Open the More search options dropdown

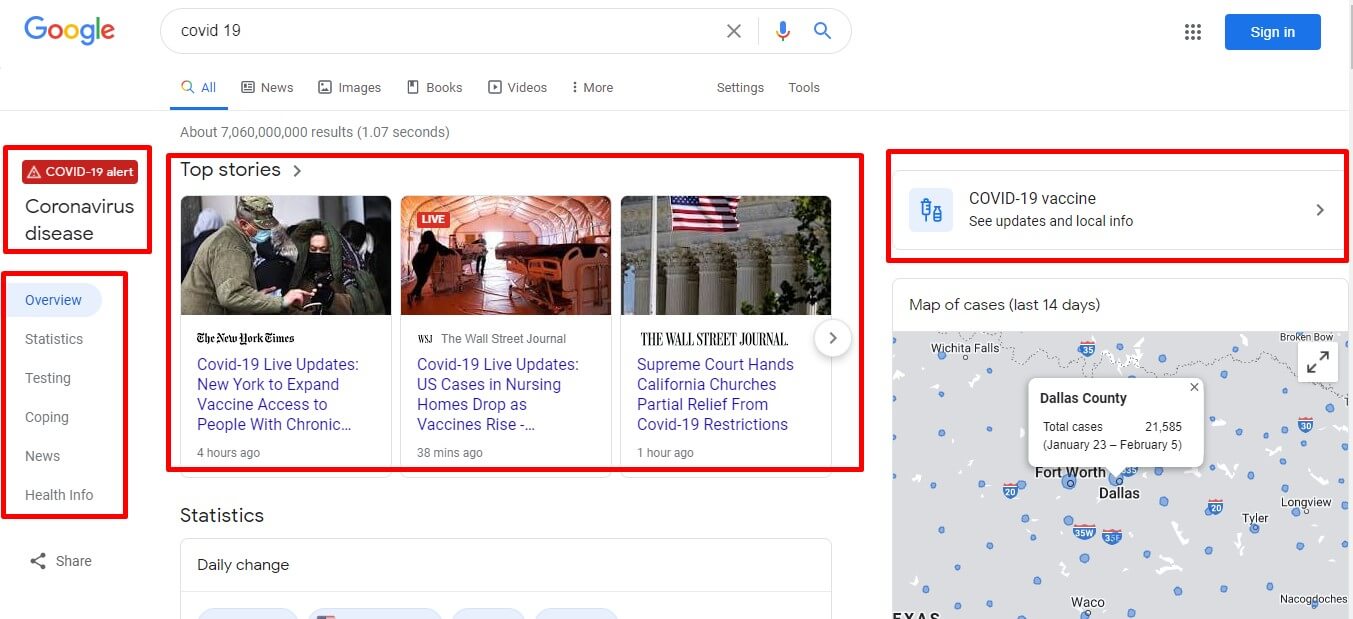coord(592,87)
